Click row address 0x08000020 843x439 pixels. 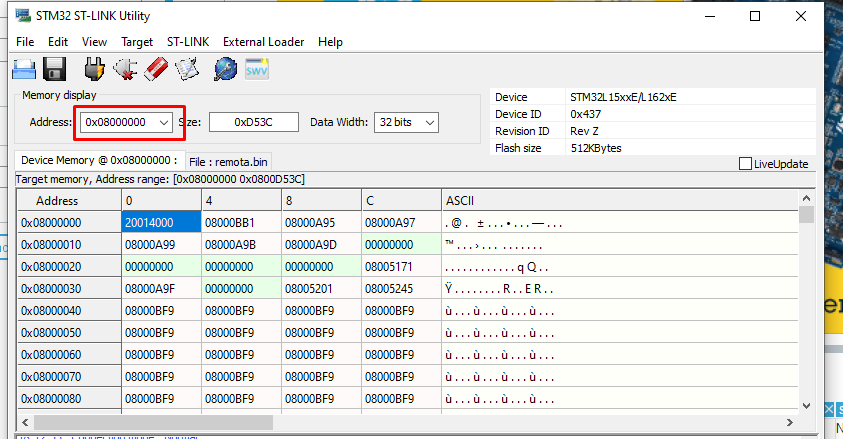(x=69, y=267)
